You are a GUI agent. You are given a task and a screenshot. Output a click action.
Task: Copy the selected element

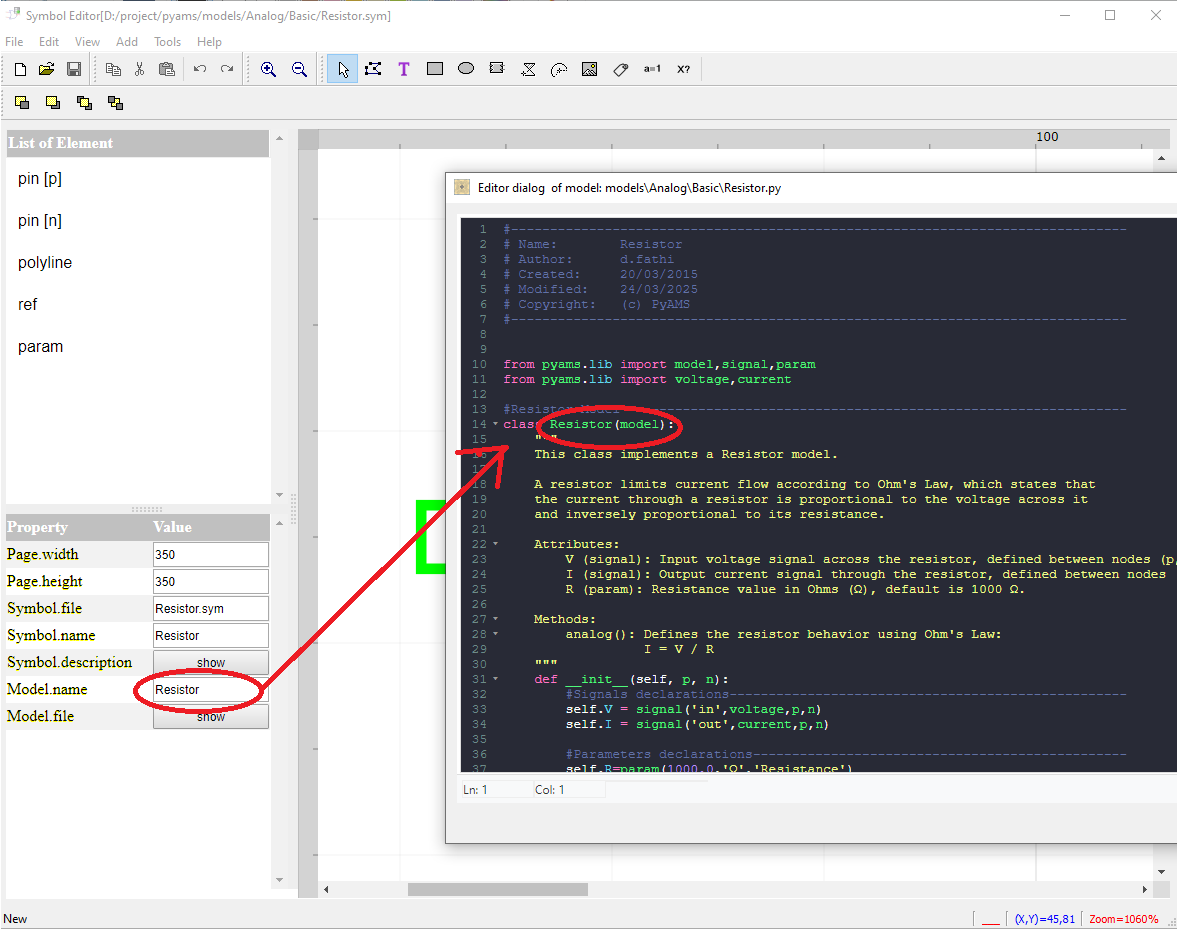113,70
